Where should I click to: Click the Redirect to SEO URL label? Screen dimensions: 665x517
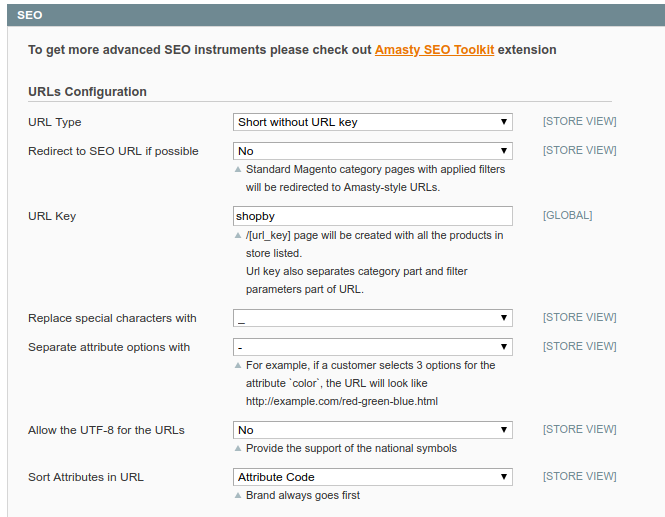click(x=113, y=151)
